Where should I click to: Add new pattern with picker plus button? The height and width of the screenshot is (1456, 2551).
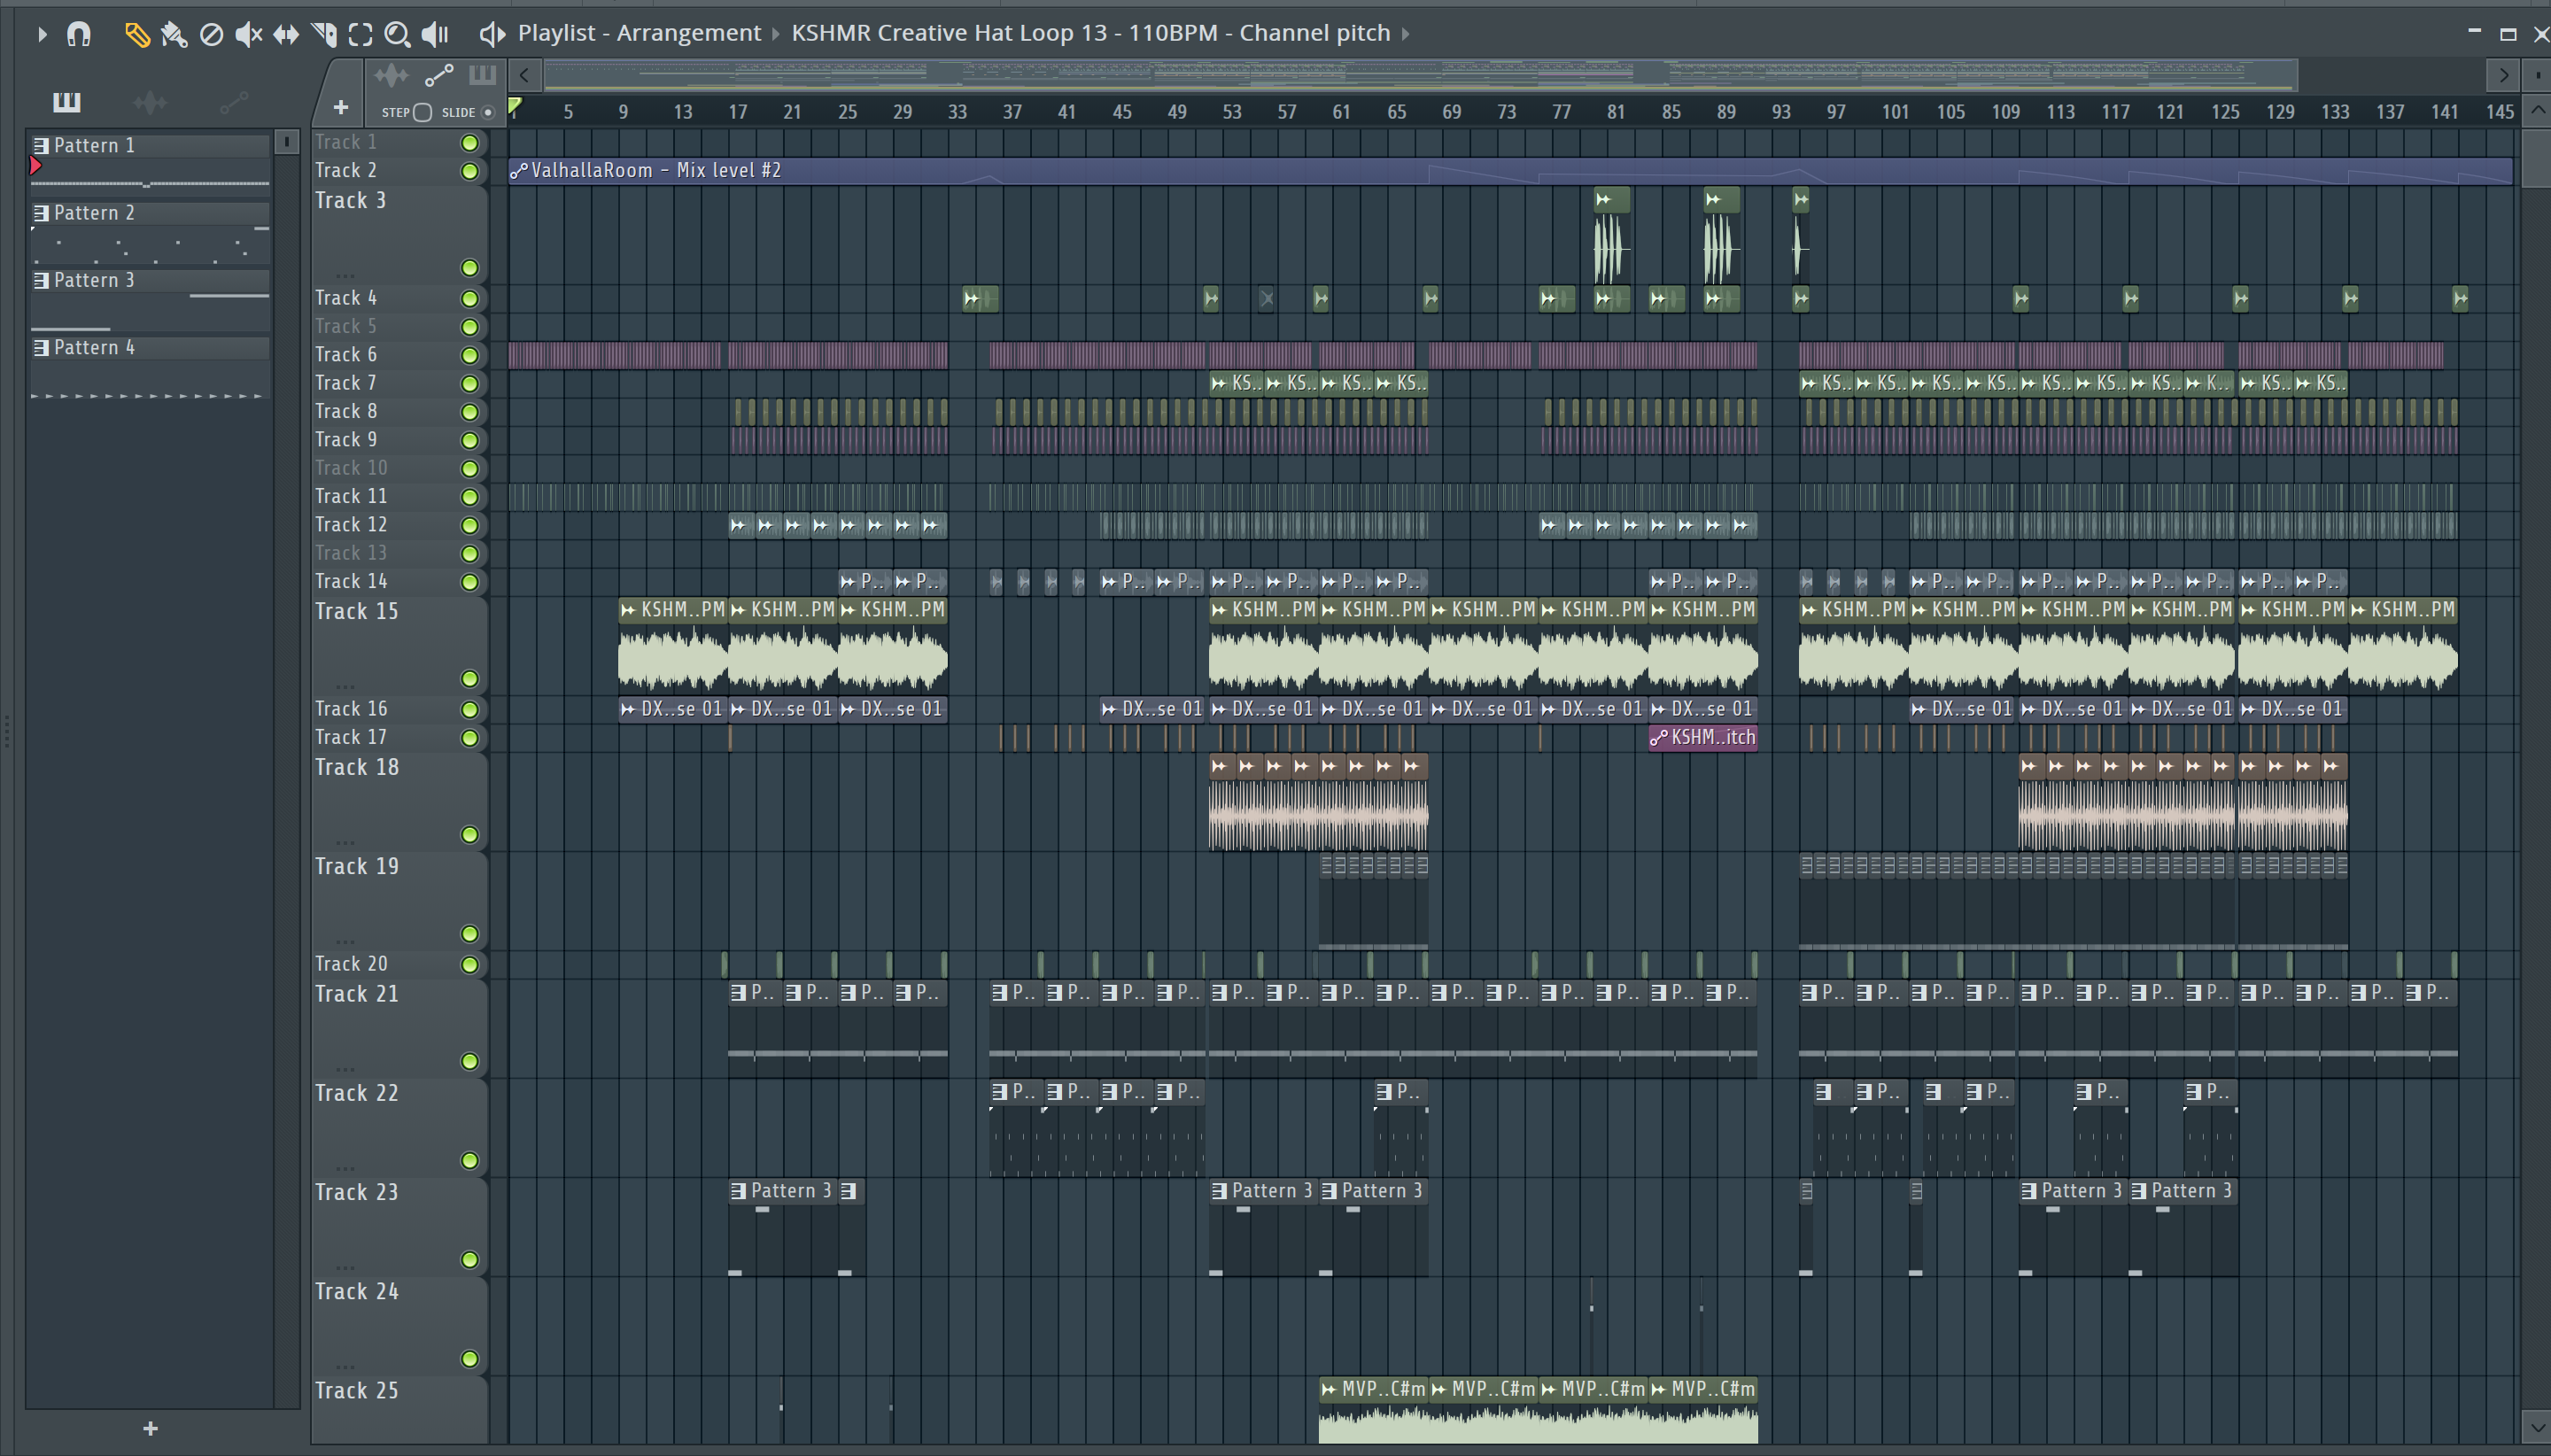pyautogui.click(x=150, y=1428)
